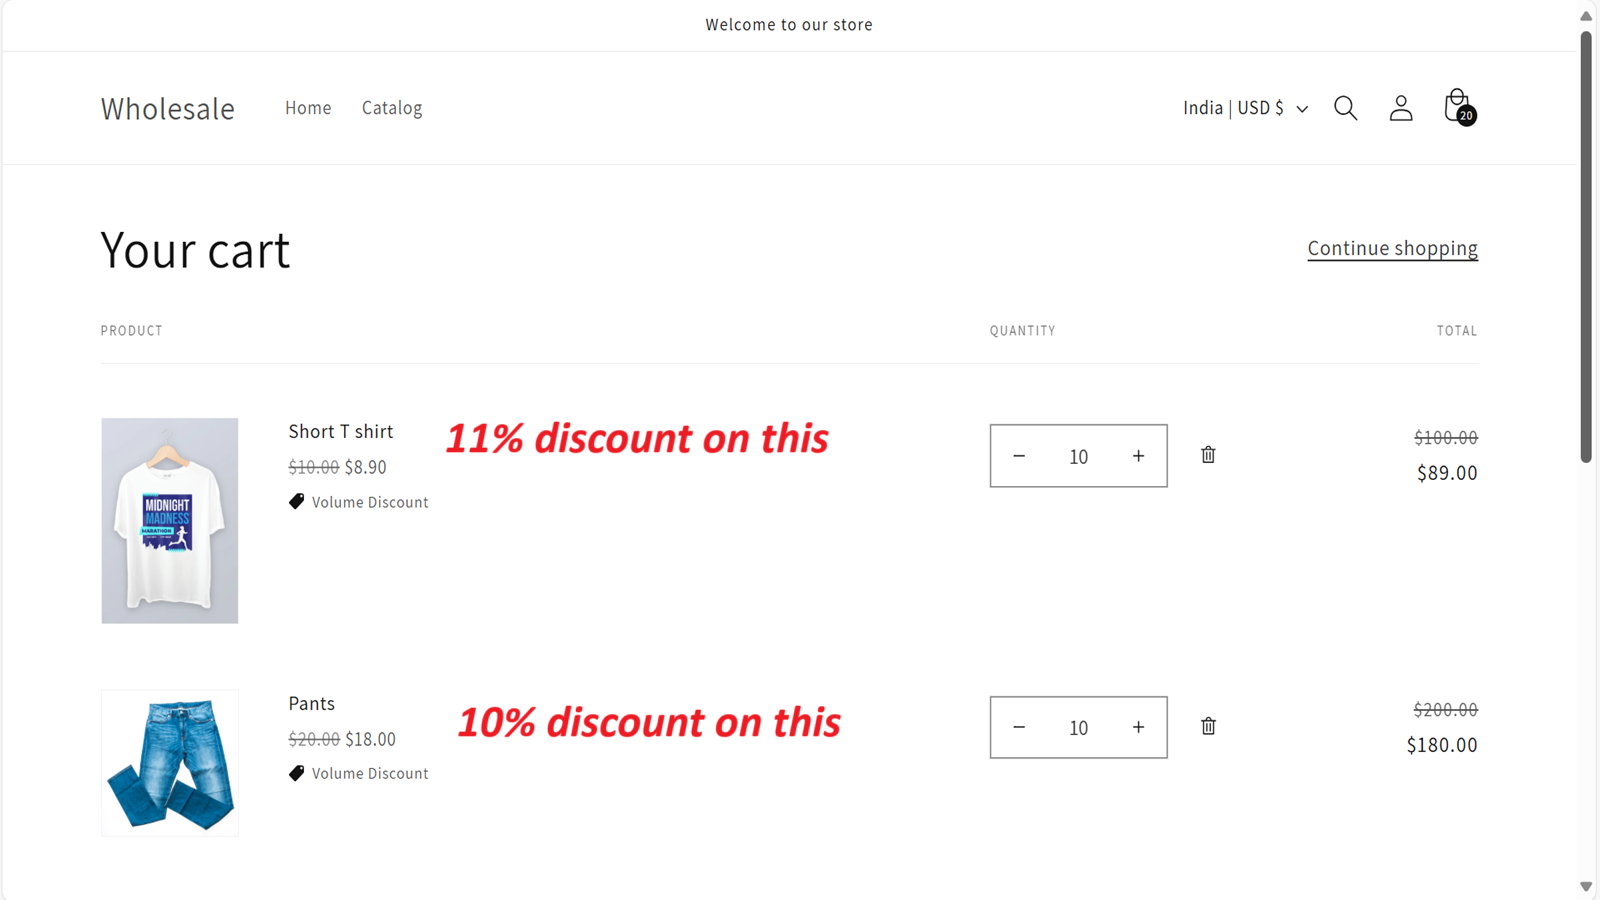Click the Wholesale store logo link
The width and height of the screenshot is (1600, 900).
click(x=168, y=108)
